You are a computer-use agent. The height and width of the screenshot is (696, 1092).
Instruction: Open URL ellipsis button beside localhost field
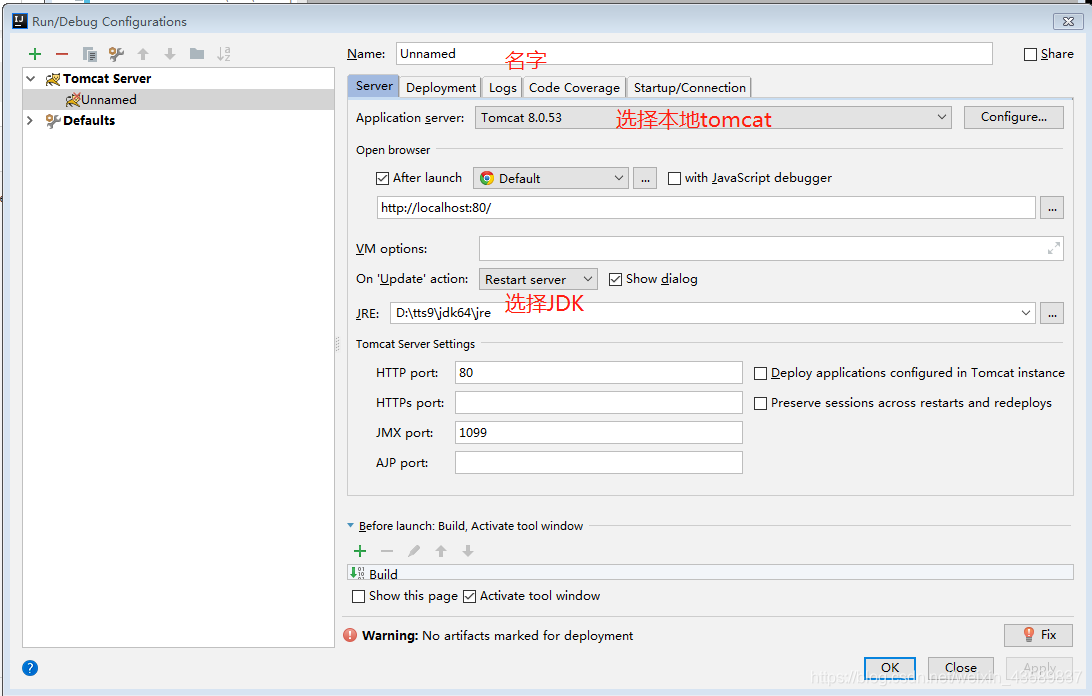pos(1052,208)
